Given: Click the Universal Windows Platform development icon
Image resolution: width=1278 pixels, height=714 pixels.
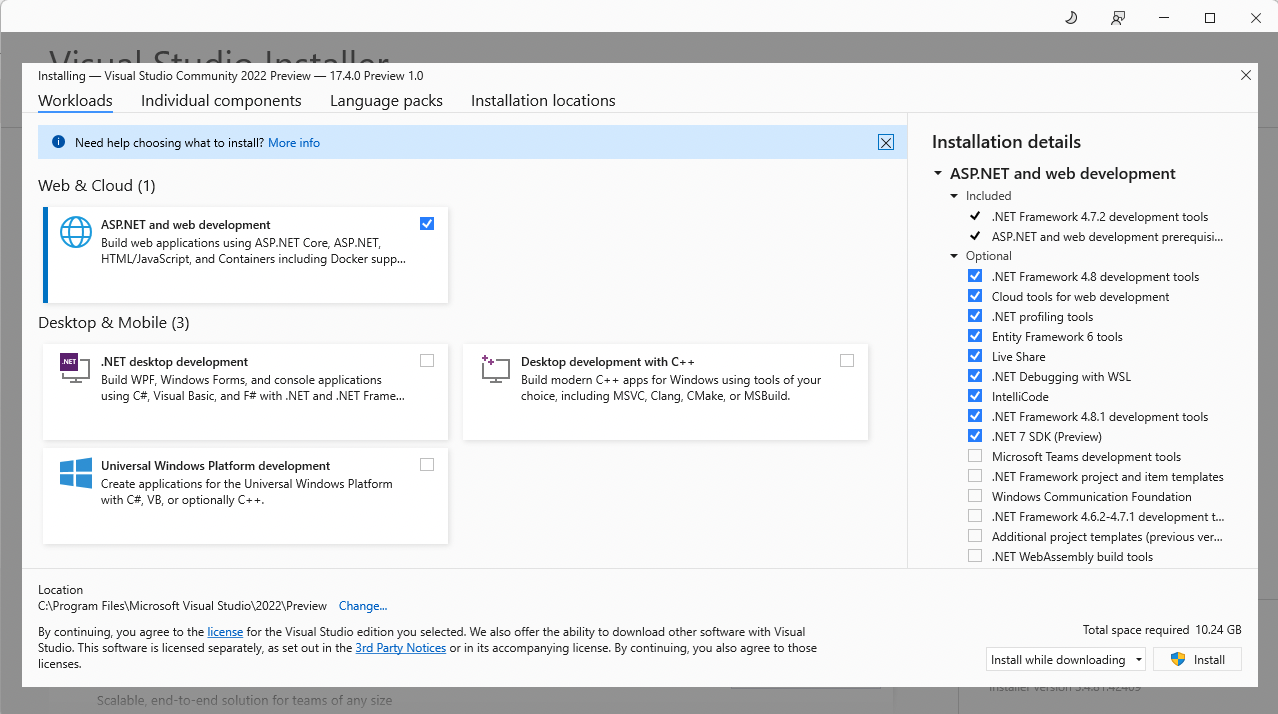Looking at the screenshot, I should point(74,472).
